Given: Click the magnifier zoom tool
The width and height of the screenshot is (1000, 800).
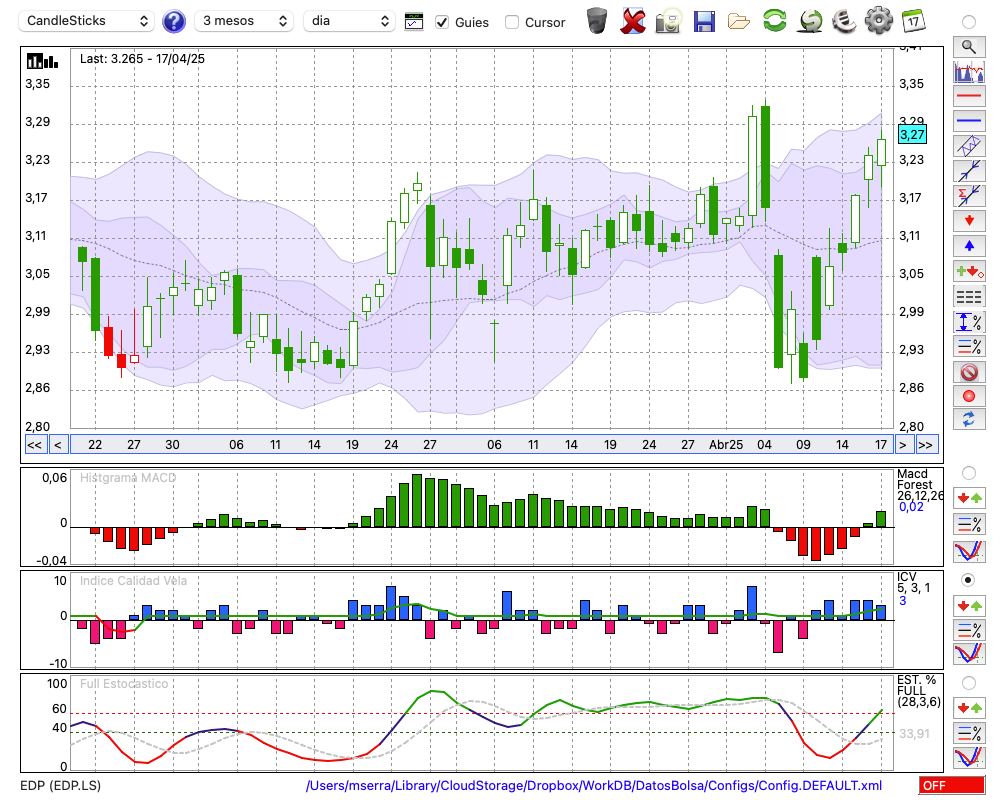Looking at the screenshot, I should click(969, 47).
